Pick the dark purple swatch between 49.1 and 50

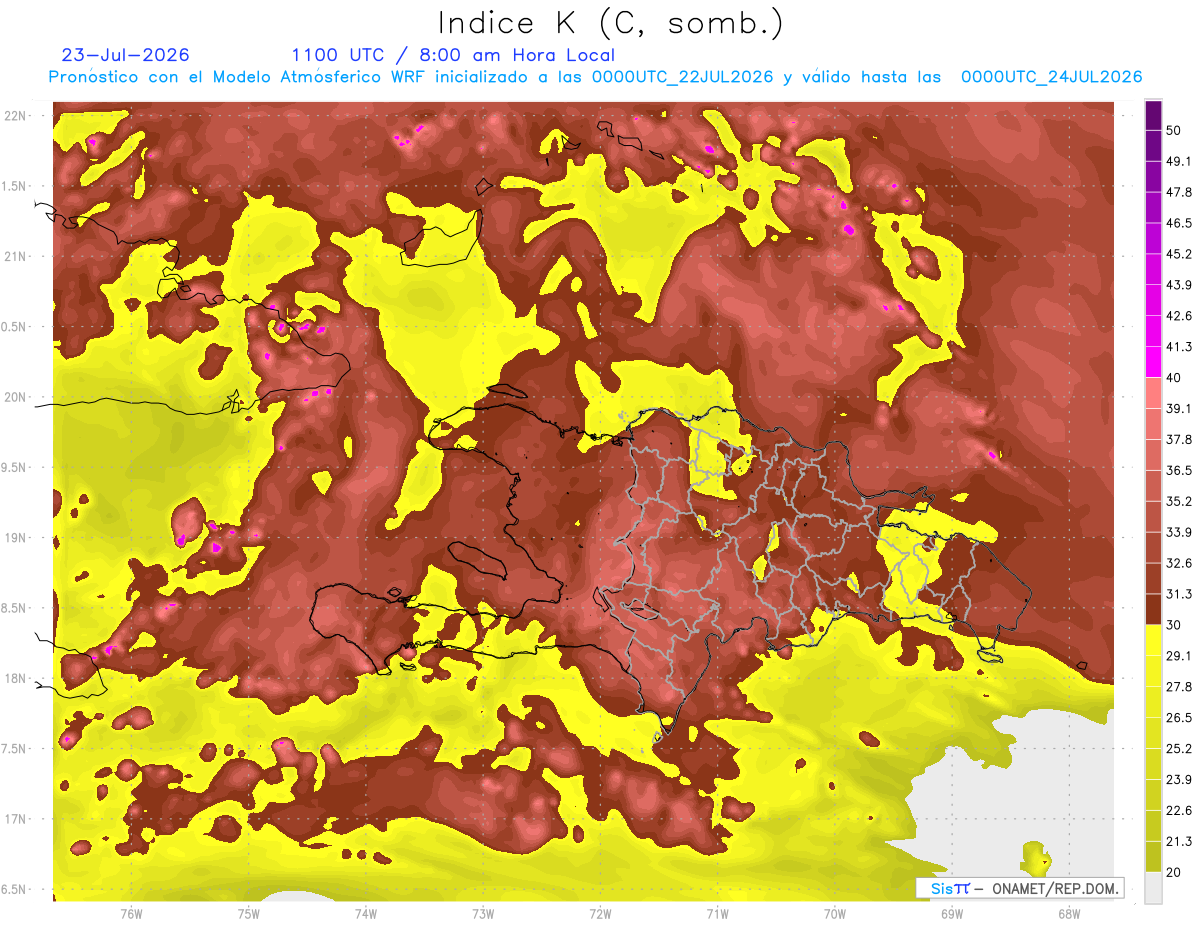pos(1153,146)
